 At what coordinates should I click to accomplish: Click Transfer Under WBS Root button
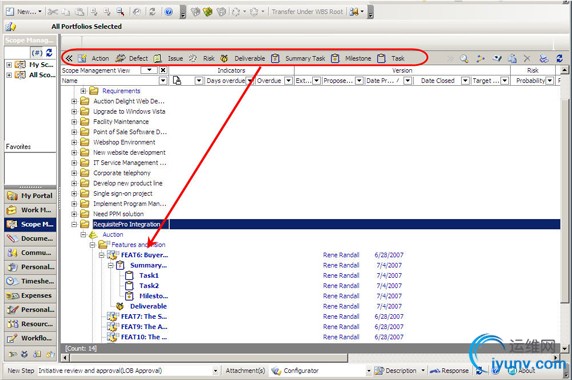[x=307, y=12]
